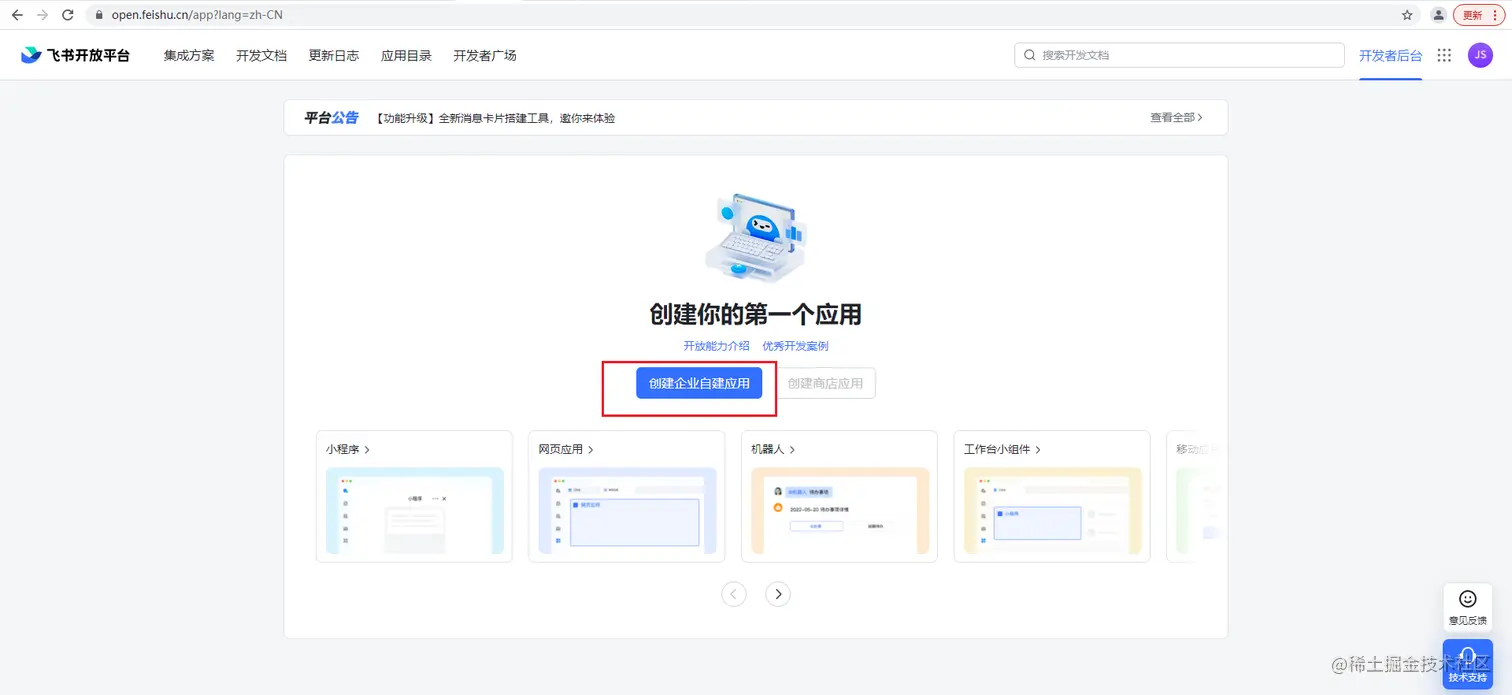Open 意见反馈 smiley feedback button
The image size is (1512, 695).
pos(1467,607)
